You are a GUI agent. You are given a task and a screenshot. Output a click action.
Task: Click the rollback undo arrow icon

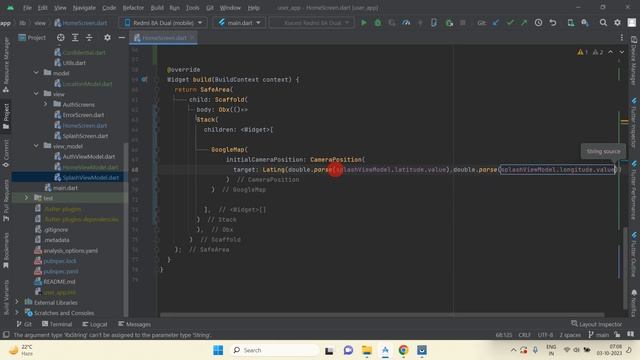pyautogui.click(x=553, y=23)
